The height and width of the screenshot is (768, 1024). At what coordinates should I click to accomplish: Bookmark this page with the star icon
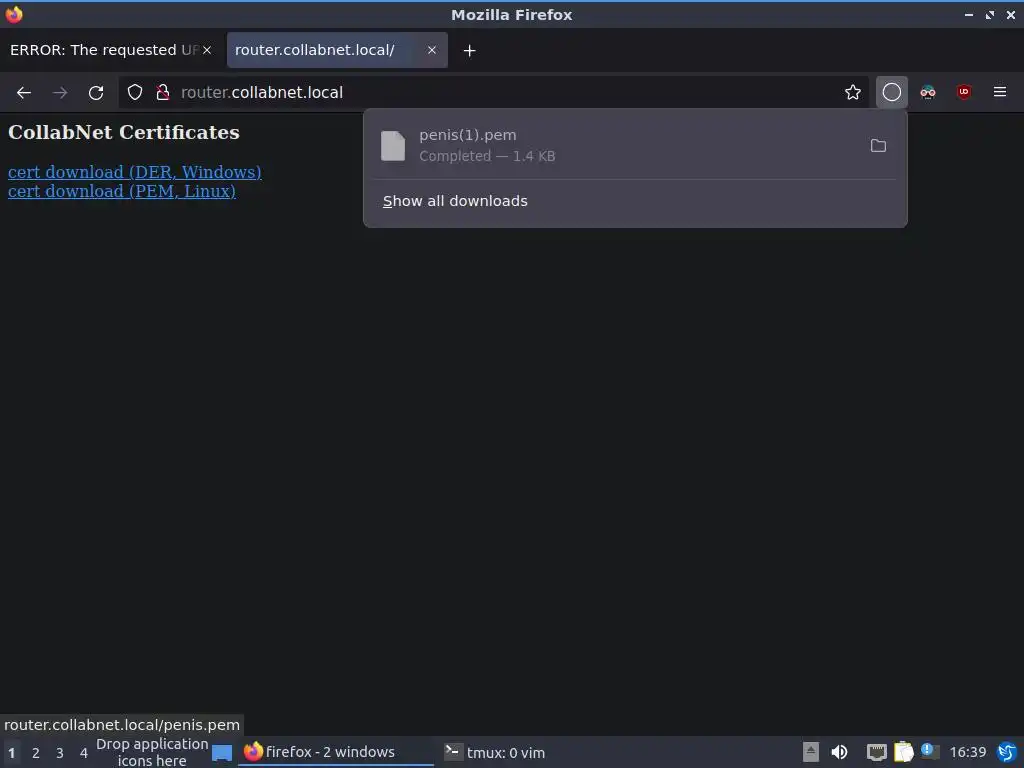[x=852, y=93]
